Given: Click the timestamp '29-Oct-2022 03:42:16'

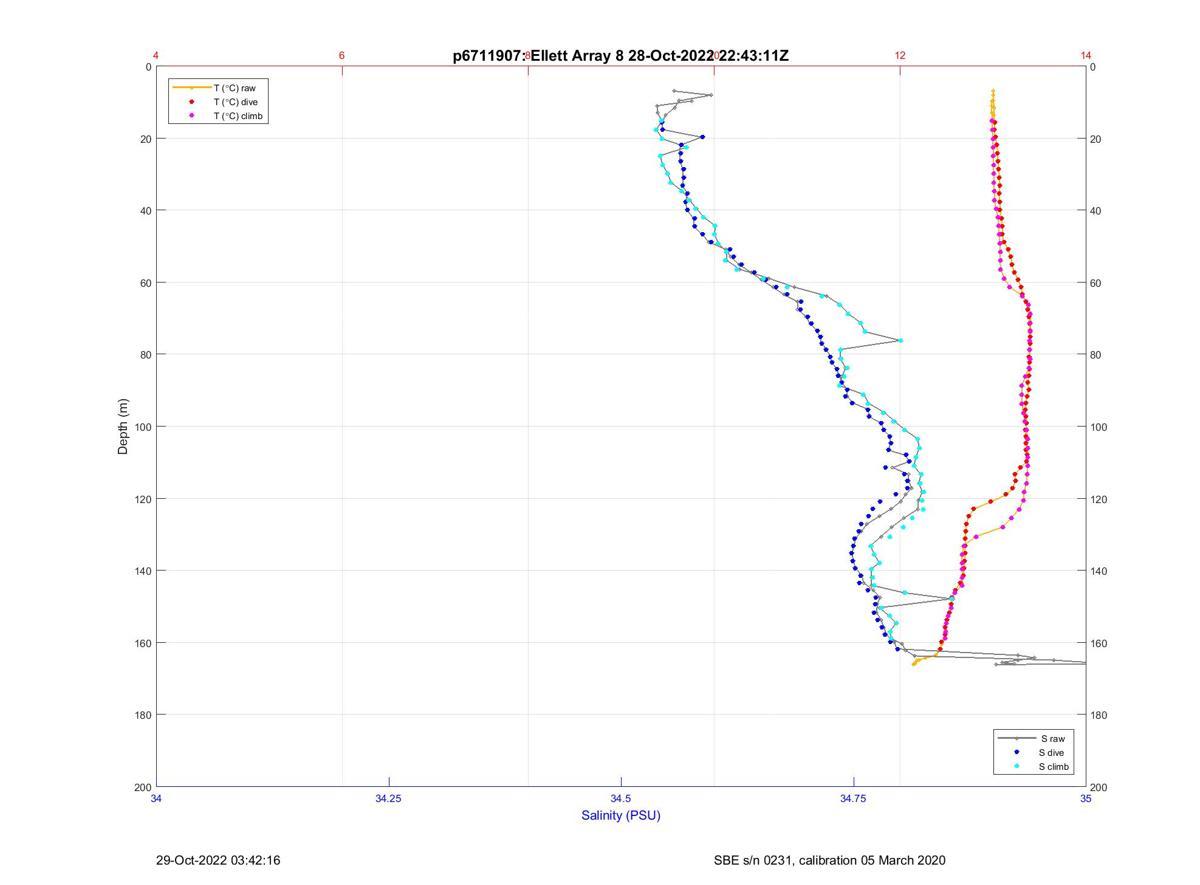Looking at the screenshot, I should (218, 860).
